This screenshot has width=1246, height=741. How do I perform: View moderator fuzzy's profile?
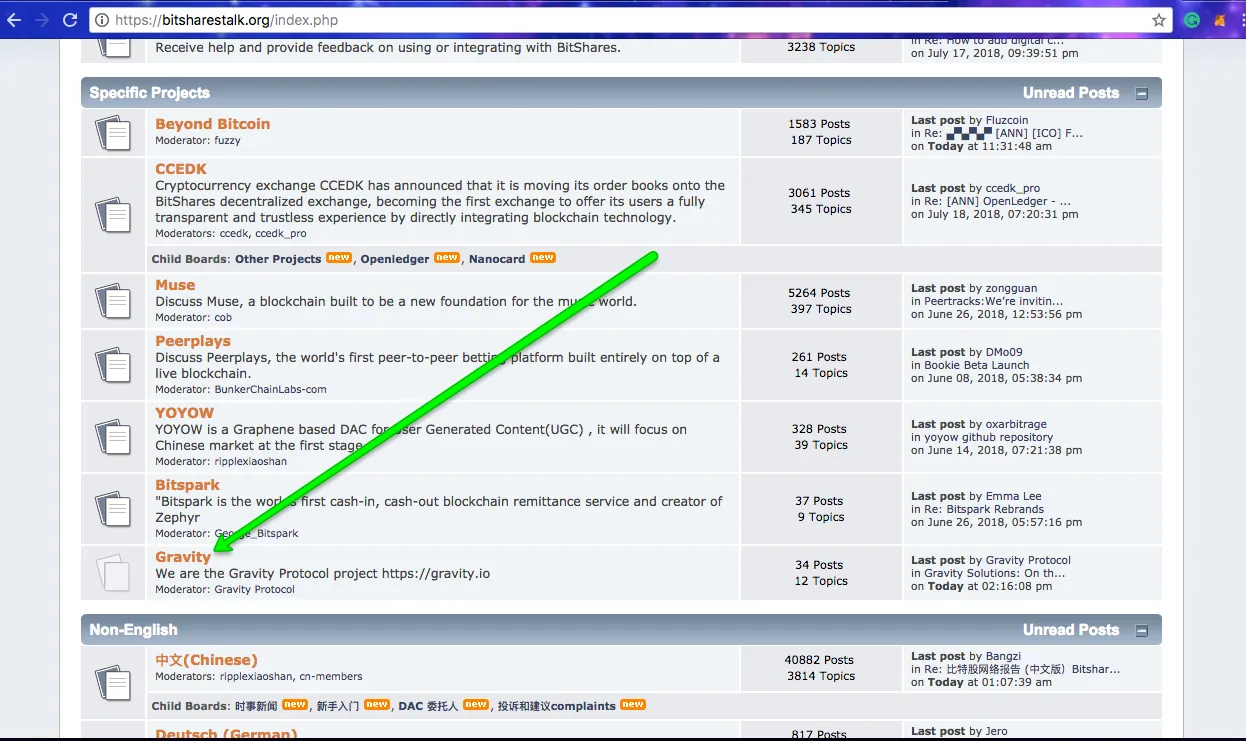coord(227,141)
